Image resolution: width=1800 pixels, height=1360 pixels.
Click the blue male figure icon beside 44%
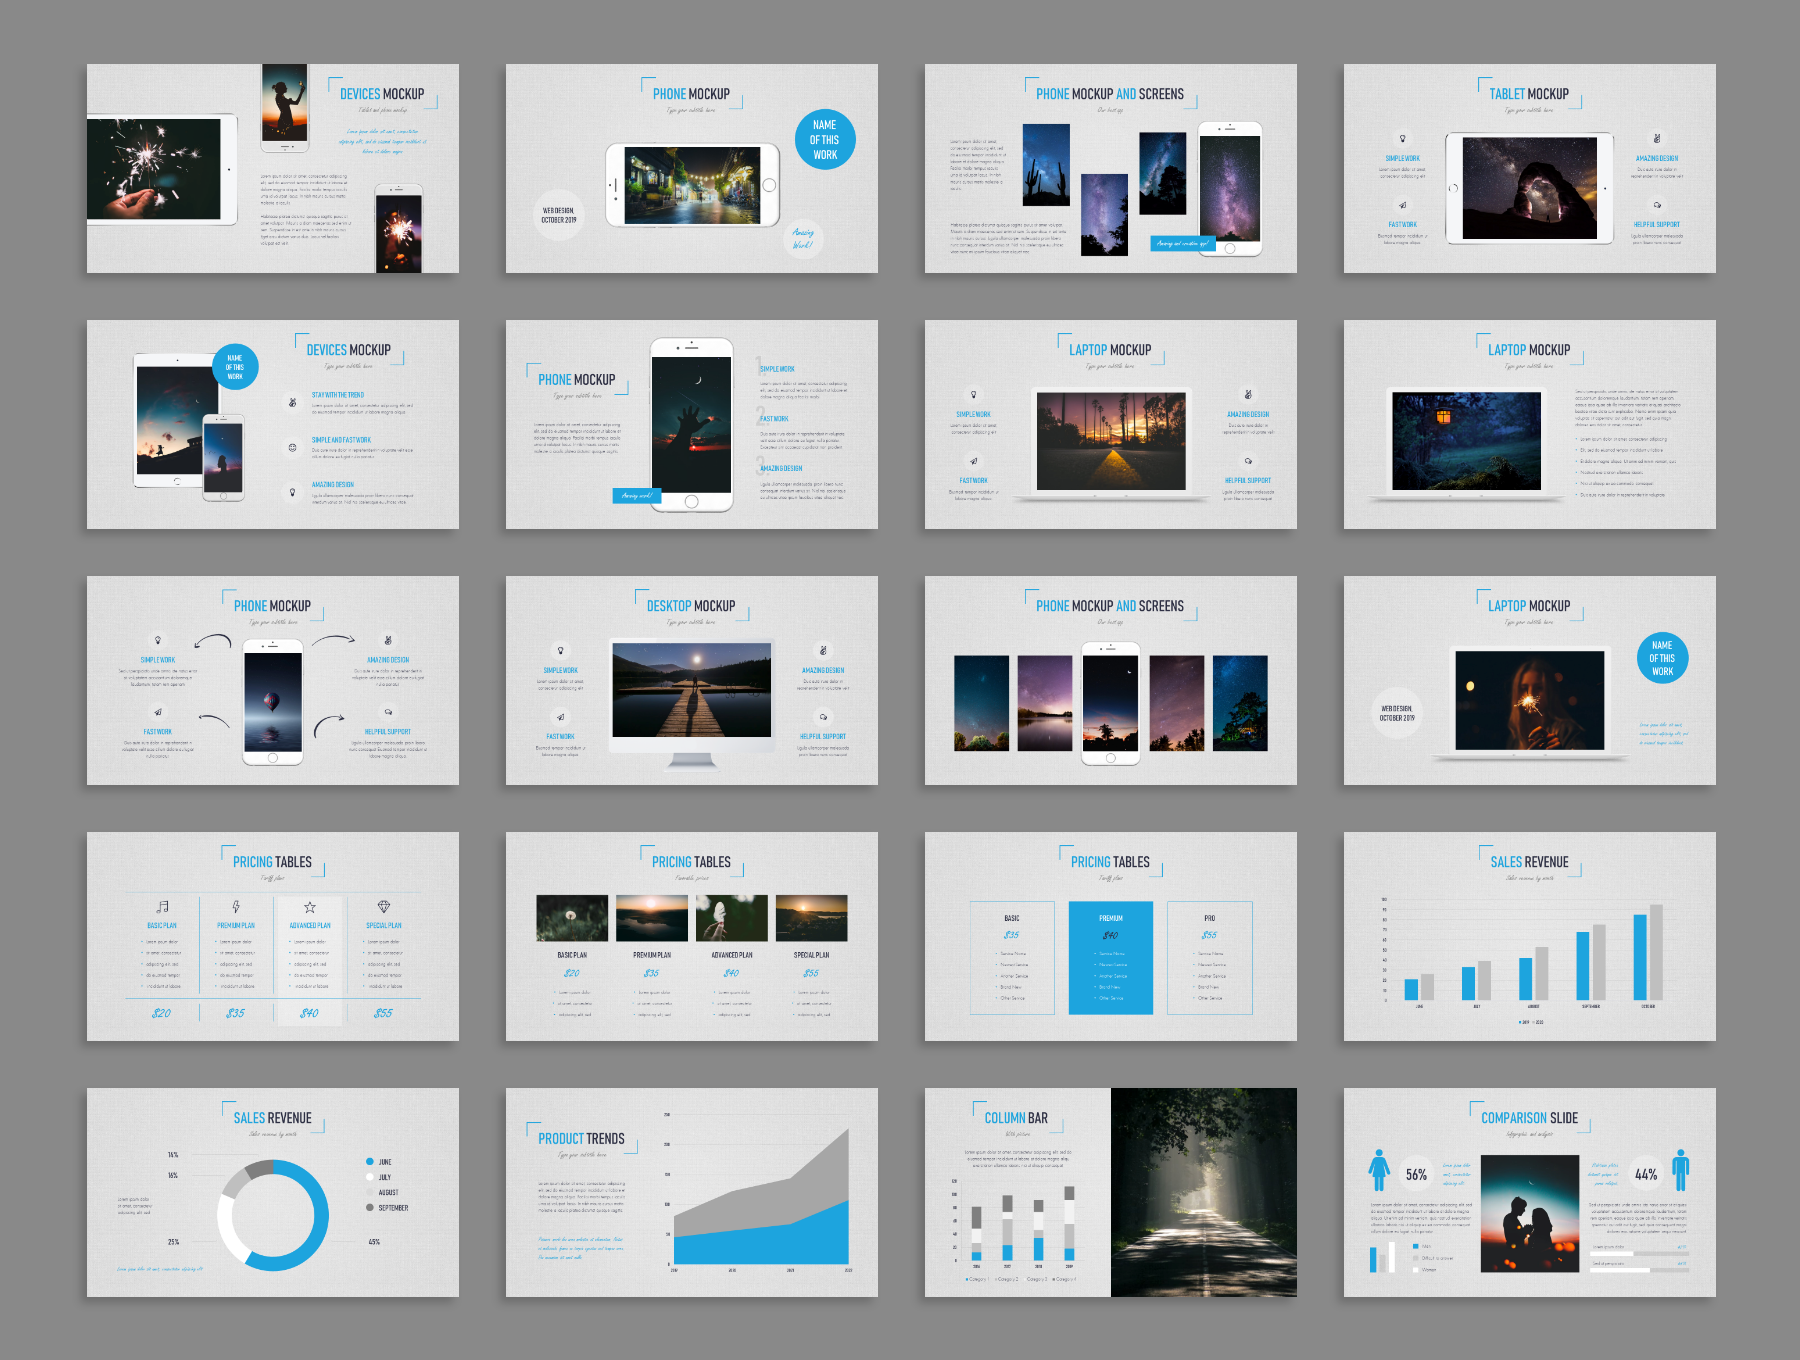(x=1680, y=1169)
